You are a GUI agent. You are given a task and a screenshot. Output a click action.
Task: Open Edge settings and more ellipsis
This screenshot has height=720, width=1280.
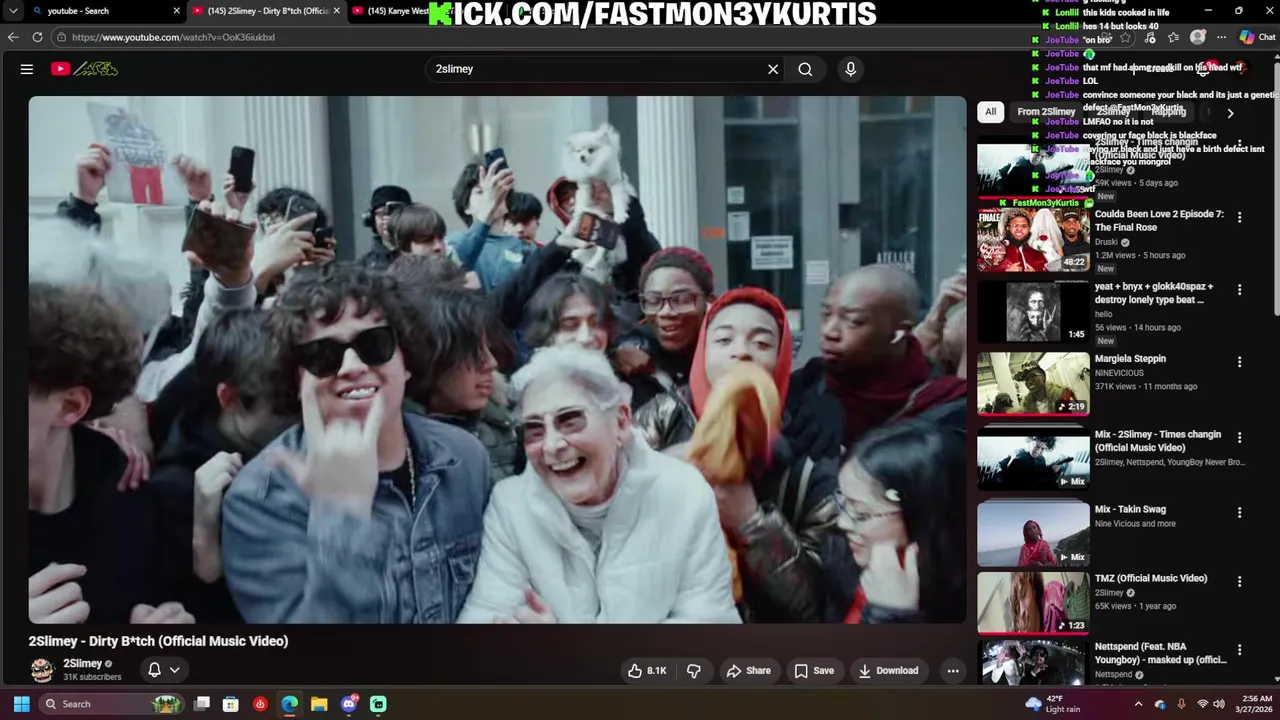coord(1221,37)
